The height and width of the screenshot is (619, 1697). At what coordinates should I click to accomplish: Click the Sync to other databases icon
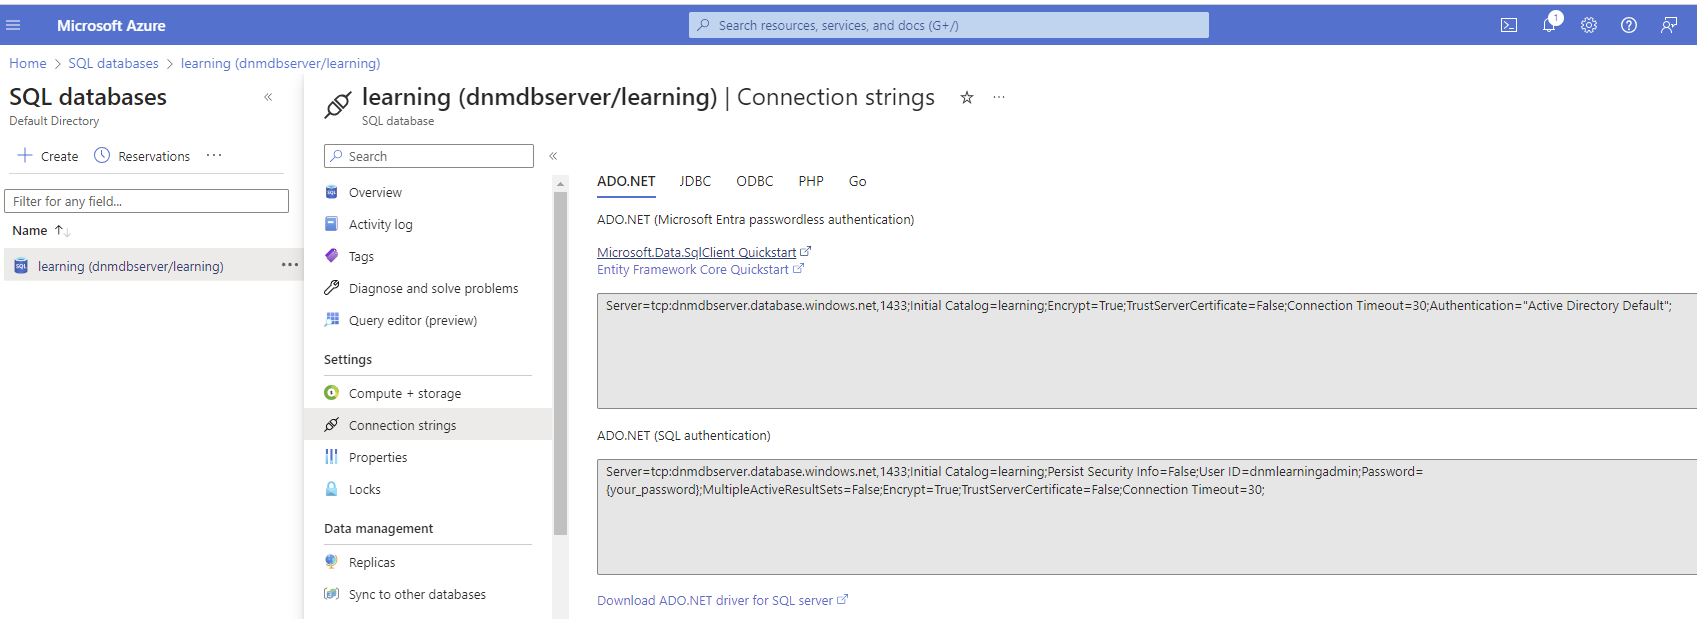(332, 594)
